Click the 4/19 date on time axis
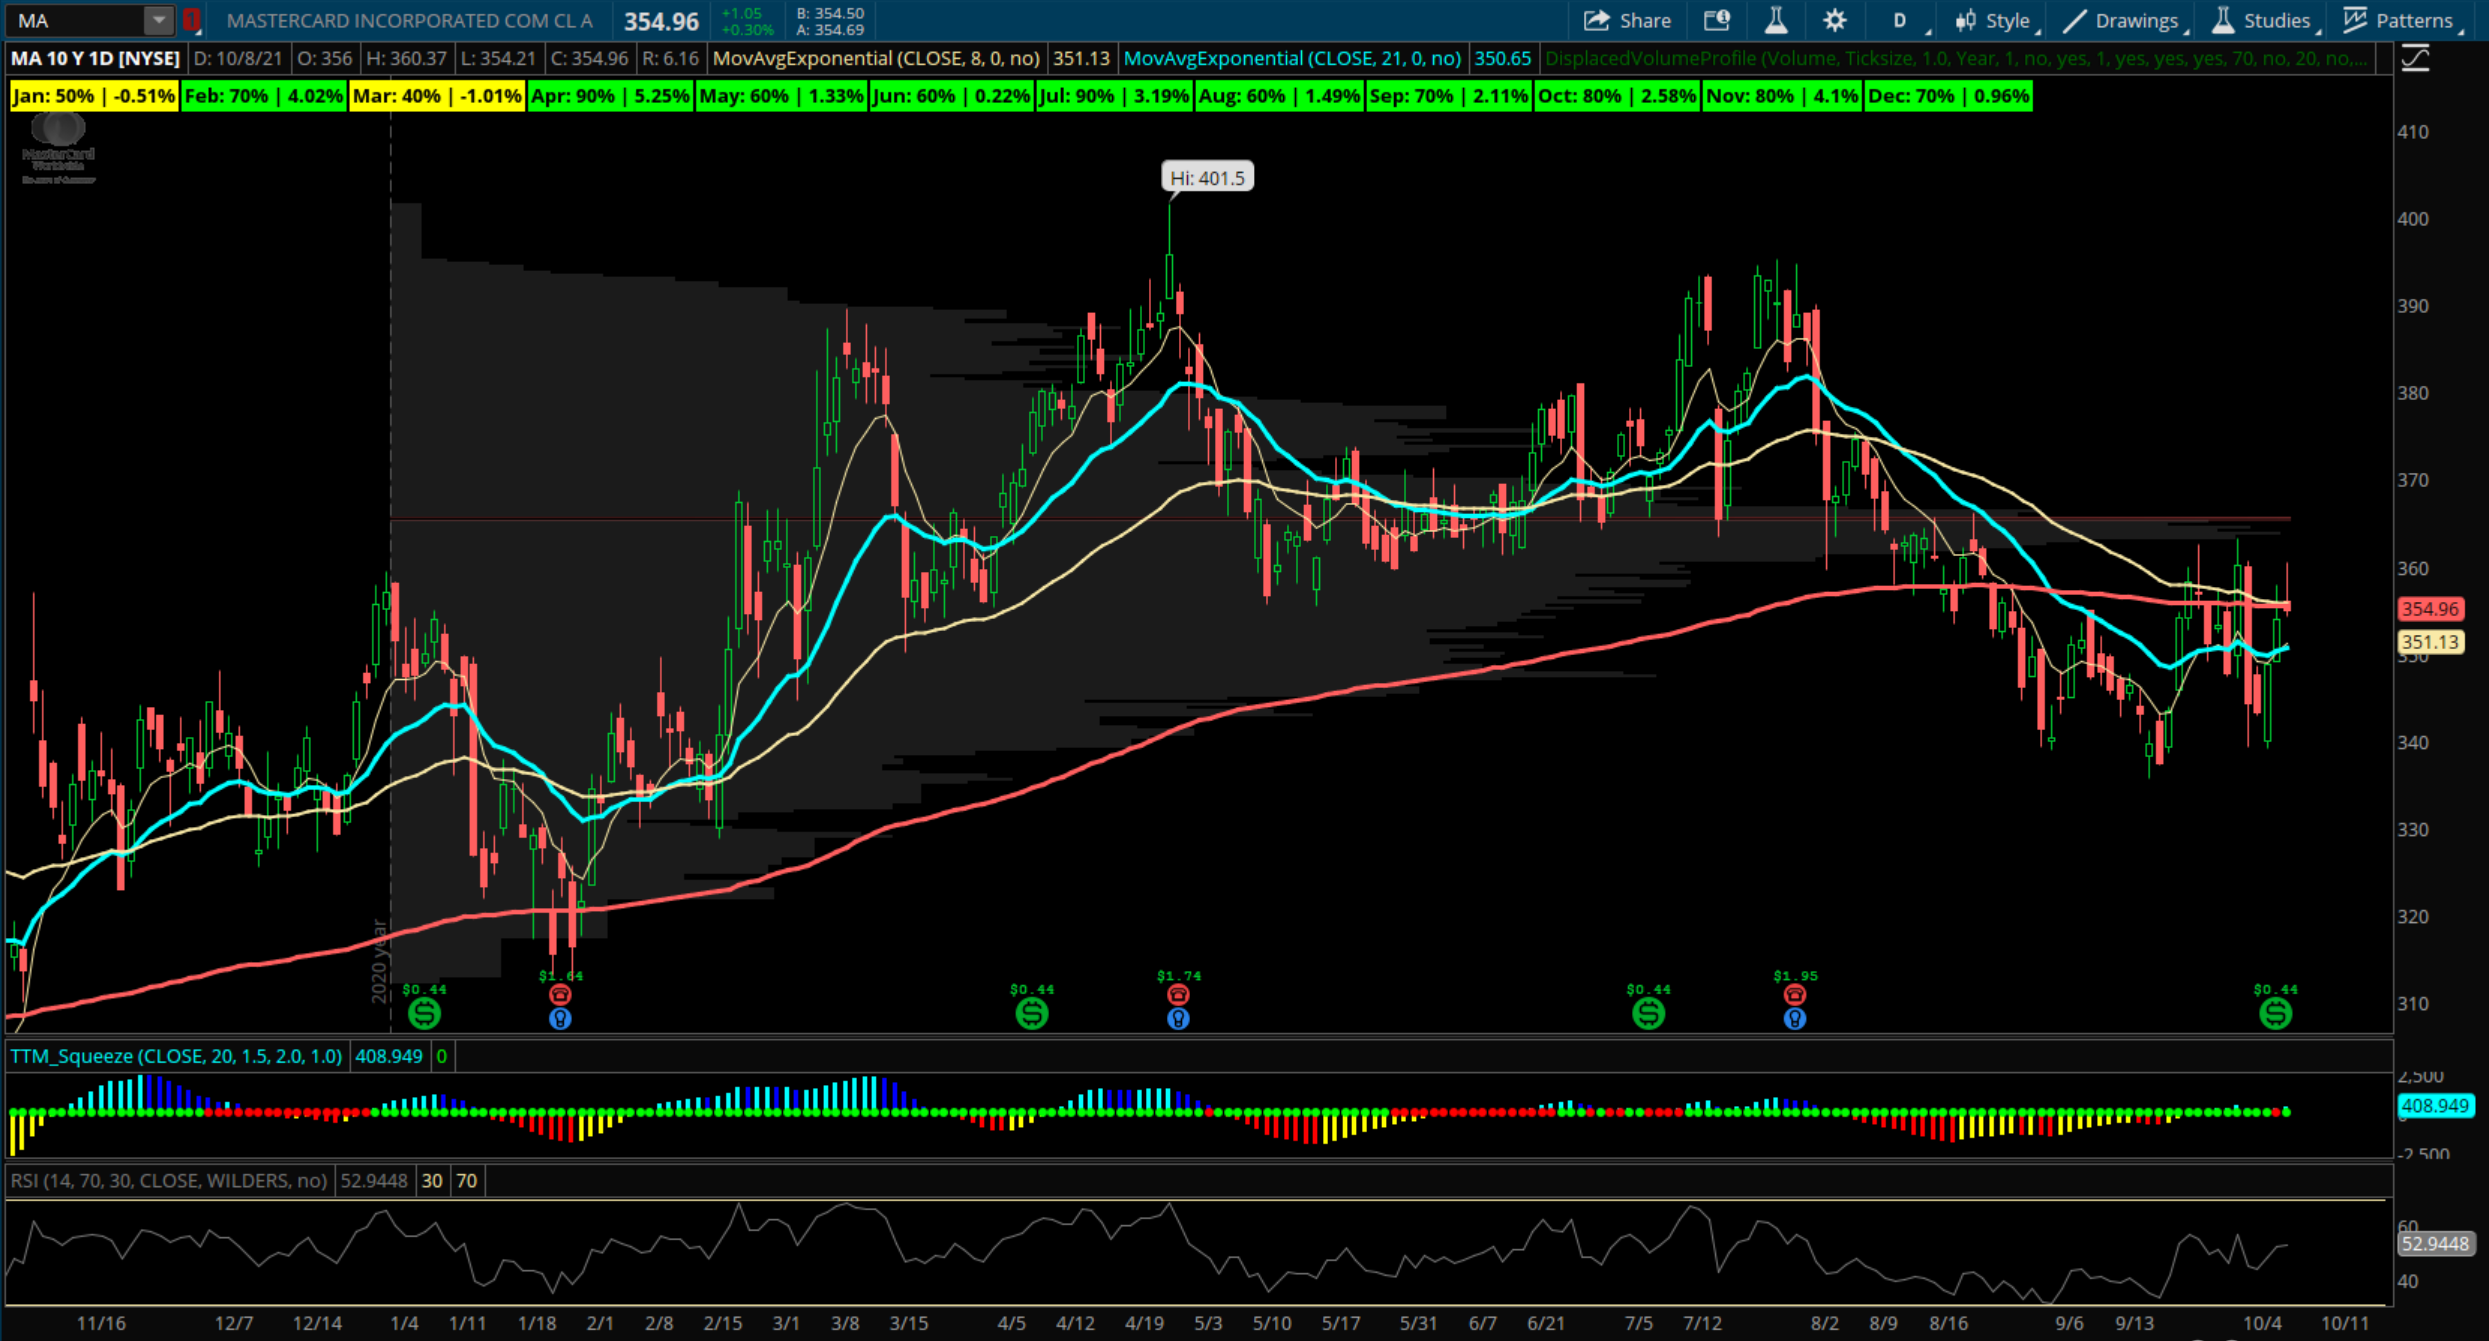Viewport: 2489px width, 1341px height. (x=1144, y=1323)
